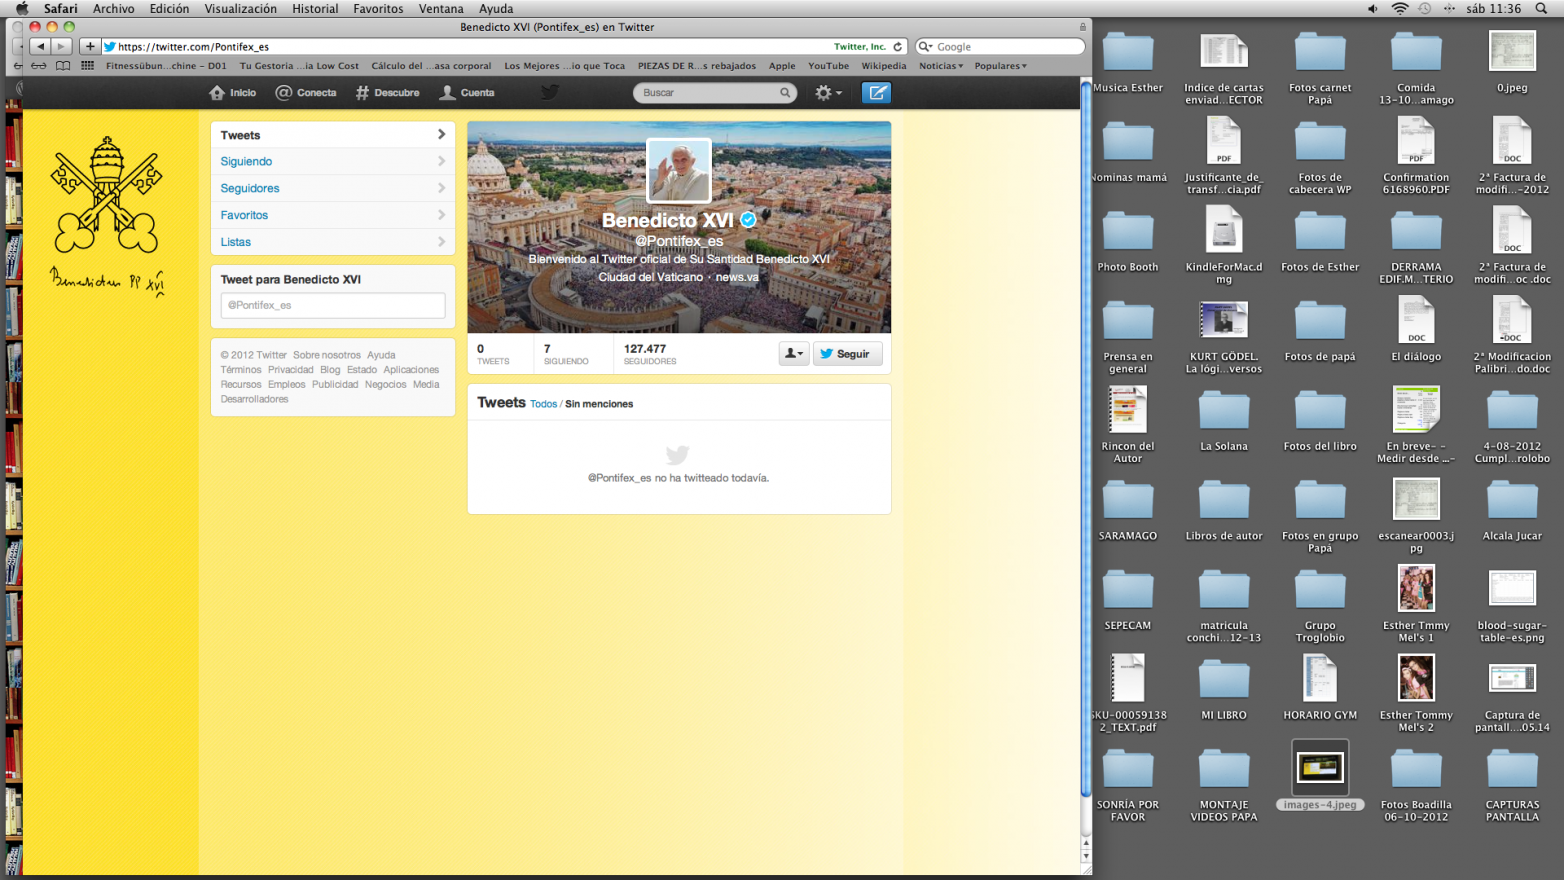The image size is (1564, 880).
Task: Open the settings gear dropdown
Action: pyautogui.click(x=828, y=93)
